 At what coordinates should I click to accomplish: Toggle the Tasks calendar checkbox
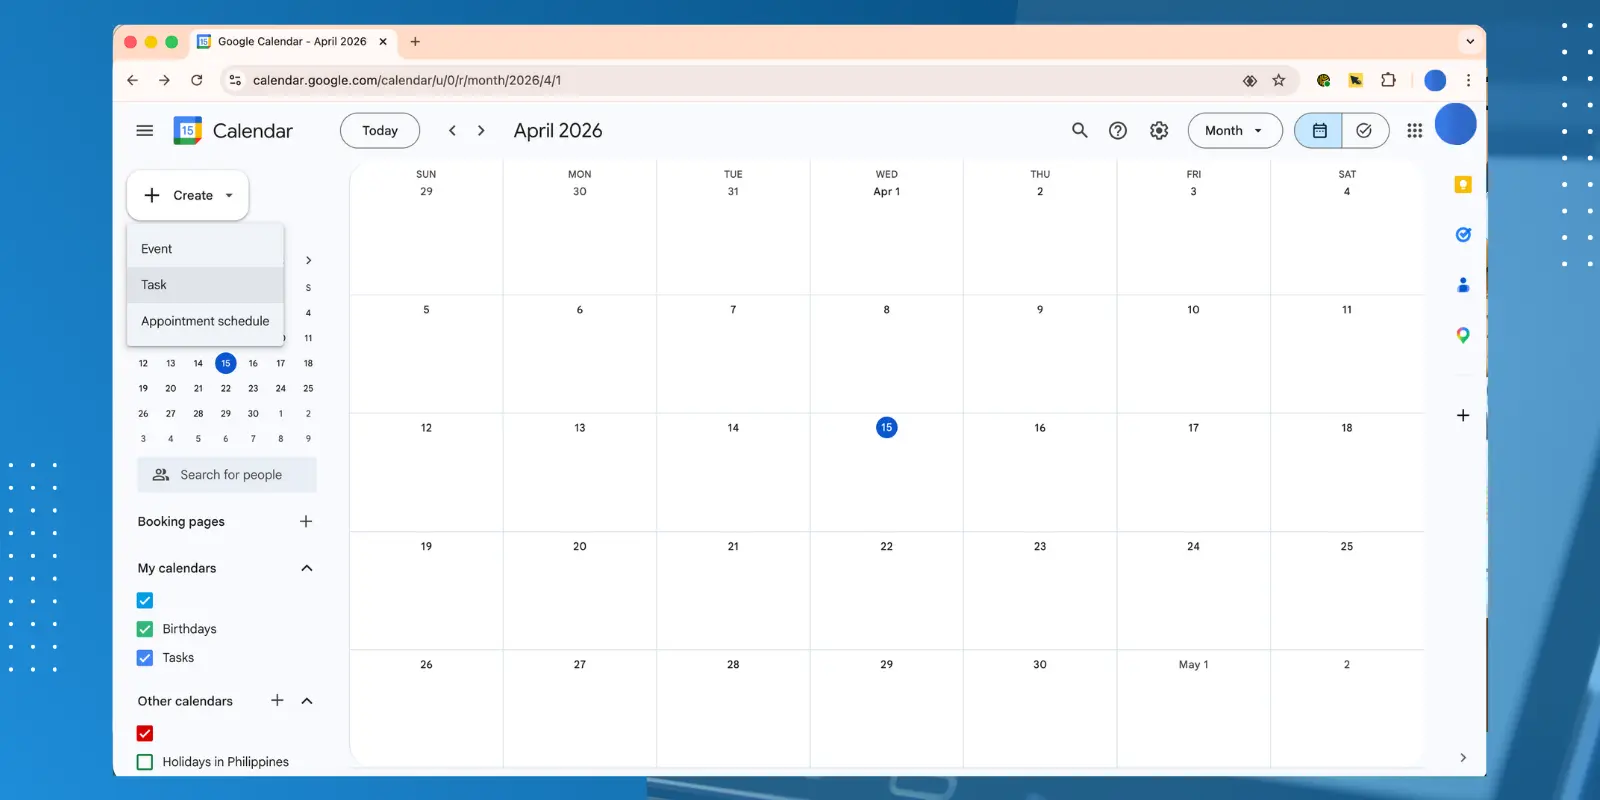coord(145,658)
